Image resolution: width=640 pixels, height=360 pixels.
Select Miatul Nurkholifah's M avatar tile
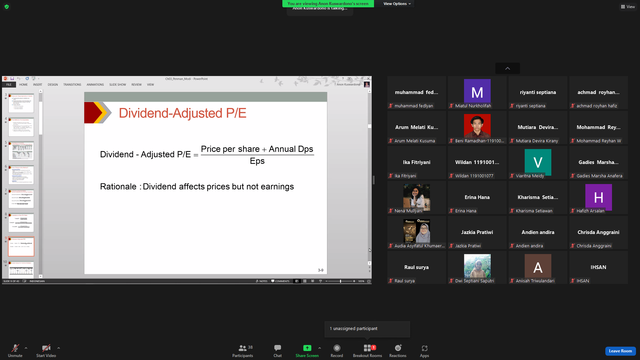click(477, 93)
